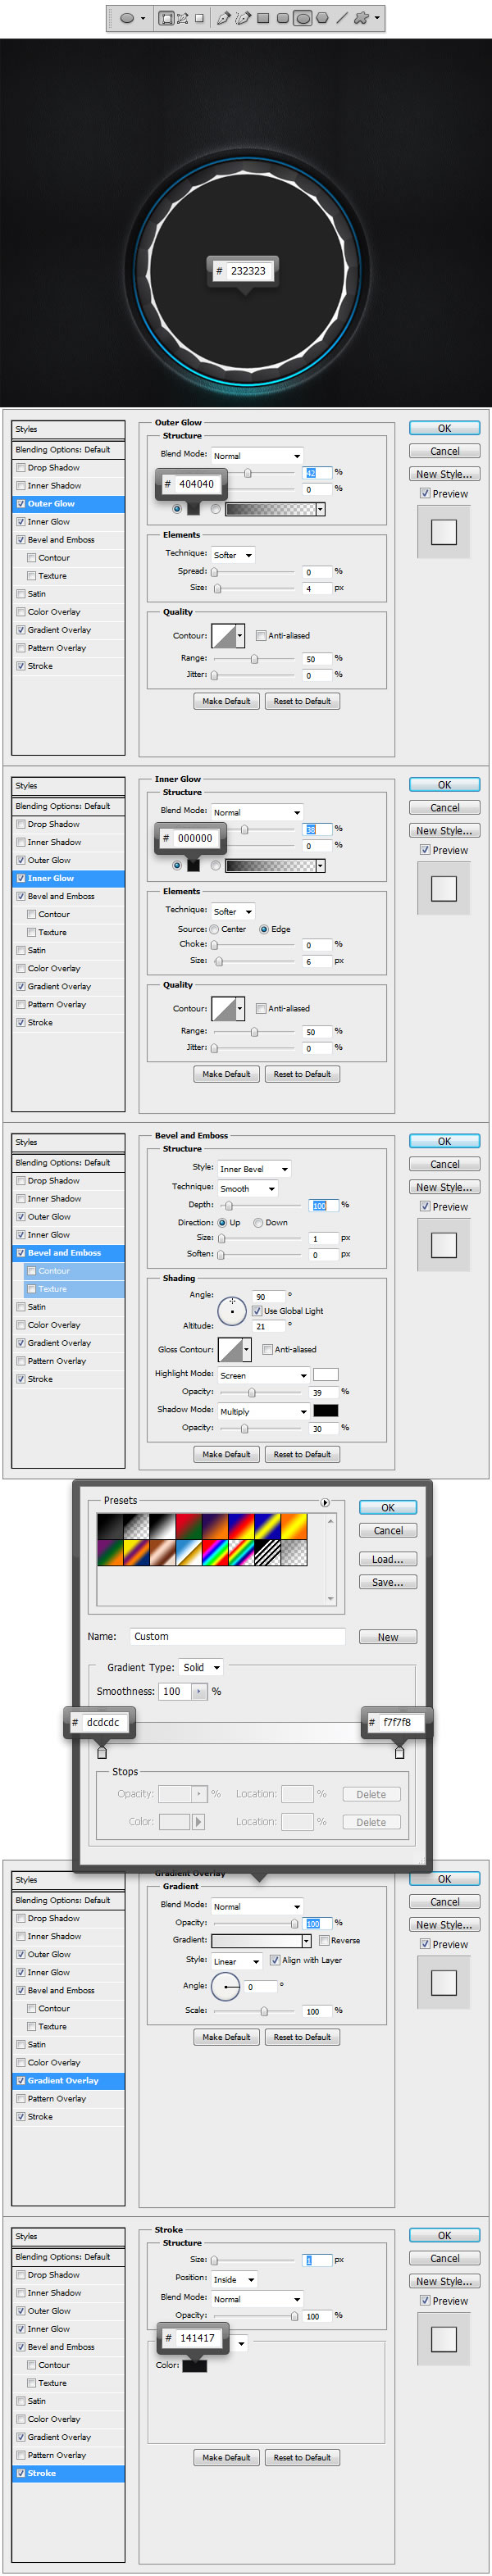Image resolution: width=492 pixels, height=2576 pixels.
Task: Toggle Preview in the Stroke dialog
Action: [x=425, y=2301]
